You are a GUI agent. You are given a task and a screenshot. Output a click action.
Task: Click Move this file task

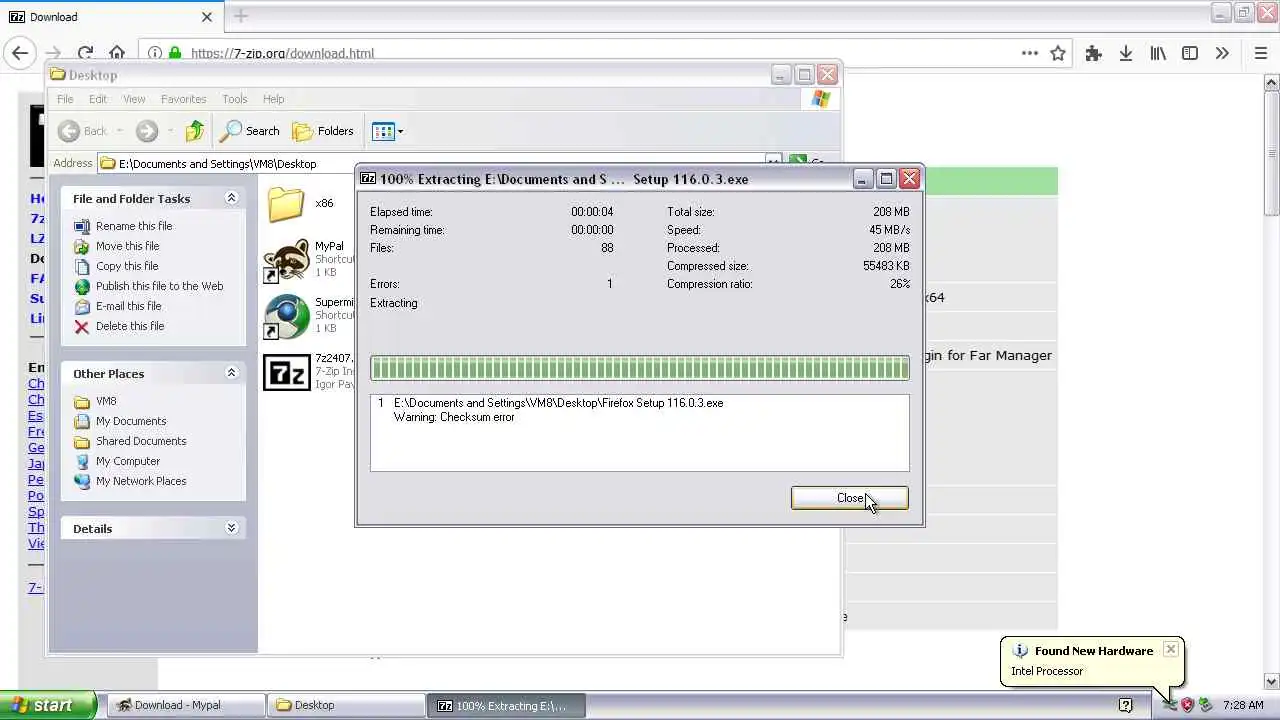127,246
